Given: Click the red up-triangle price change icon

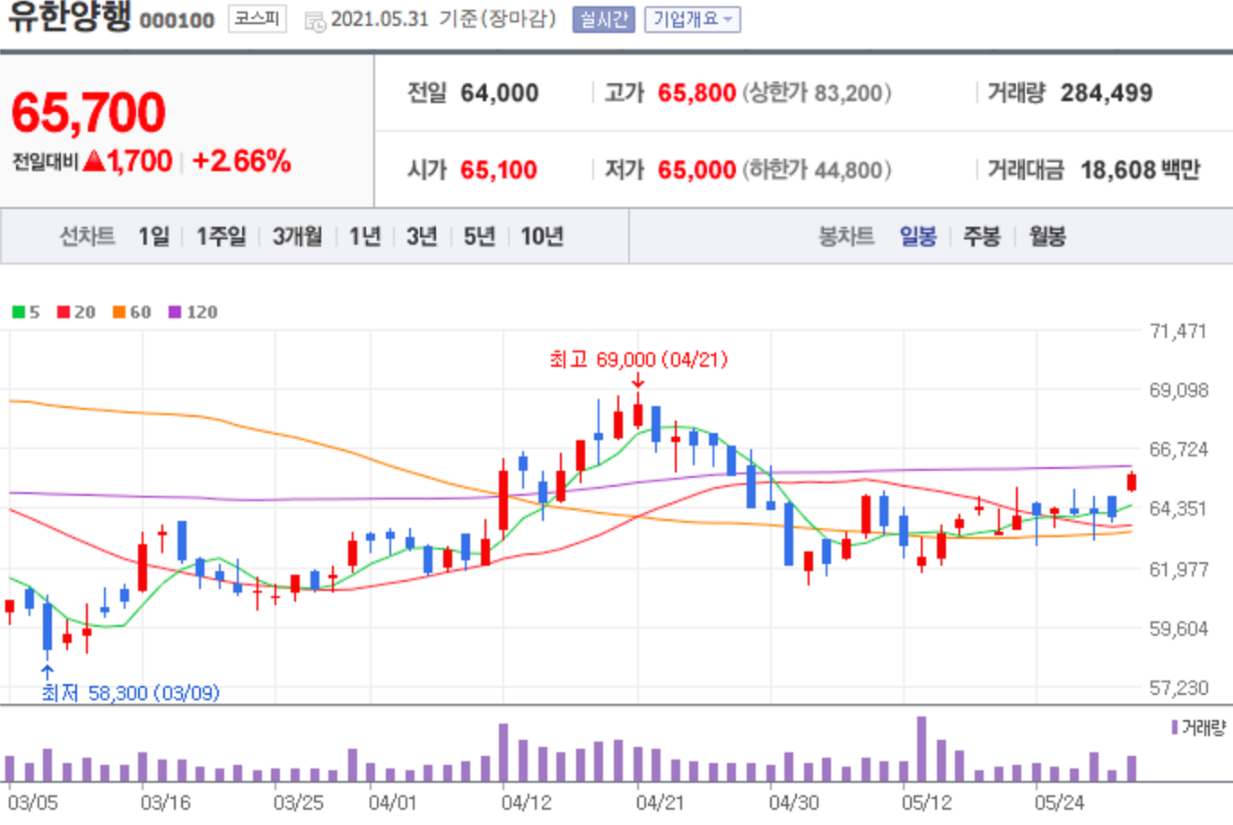Looking at the screenshot, I should [x=95, y=160].
